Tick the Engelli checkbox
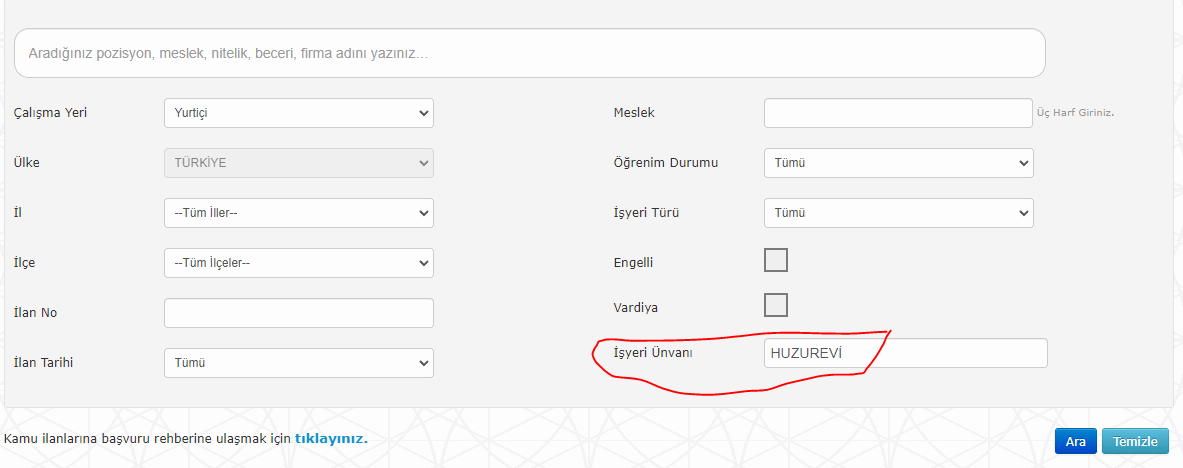The image size is (1183, 468). point(776,260)
